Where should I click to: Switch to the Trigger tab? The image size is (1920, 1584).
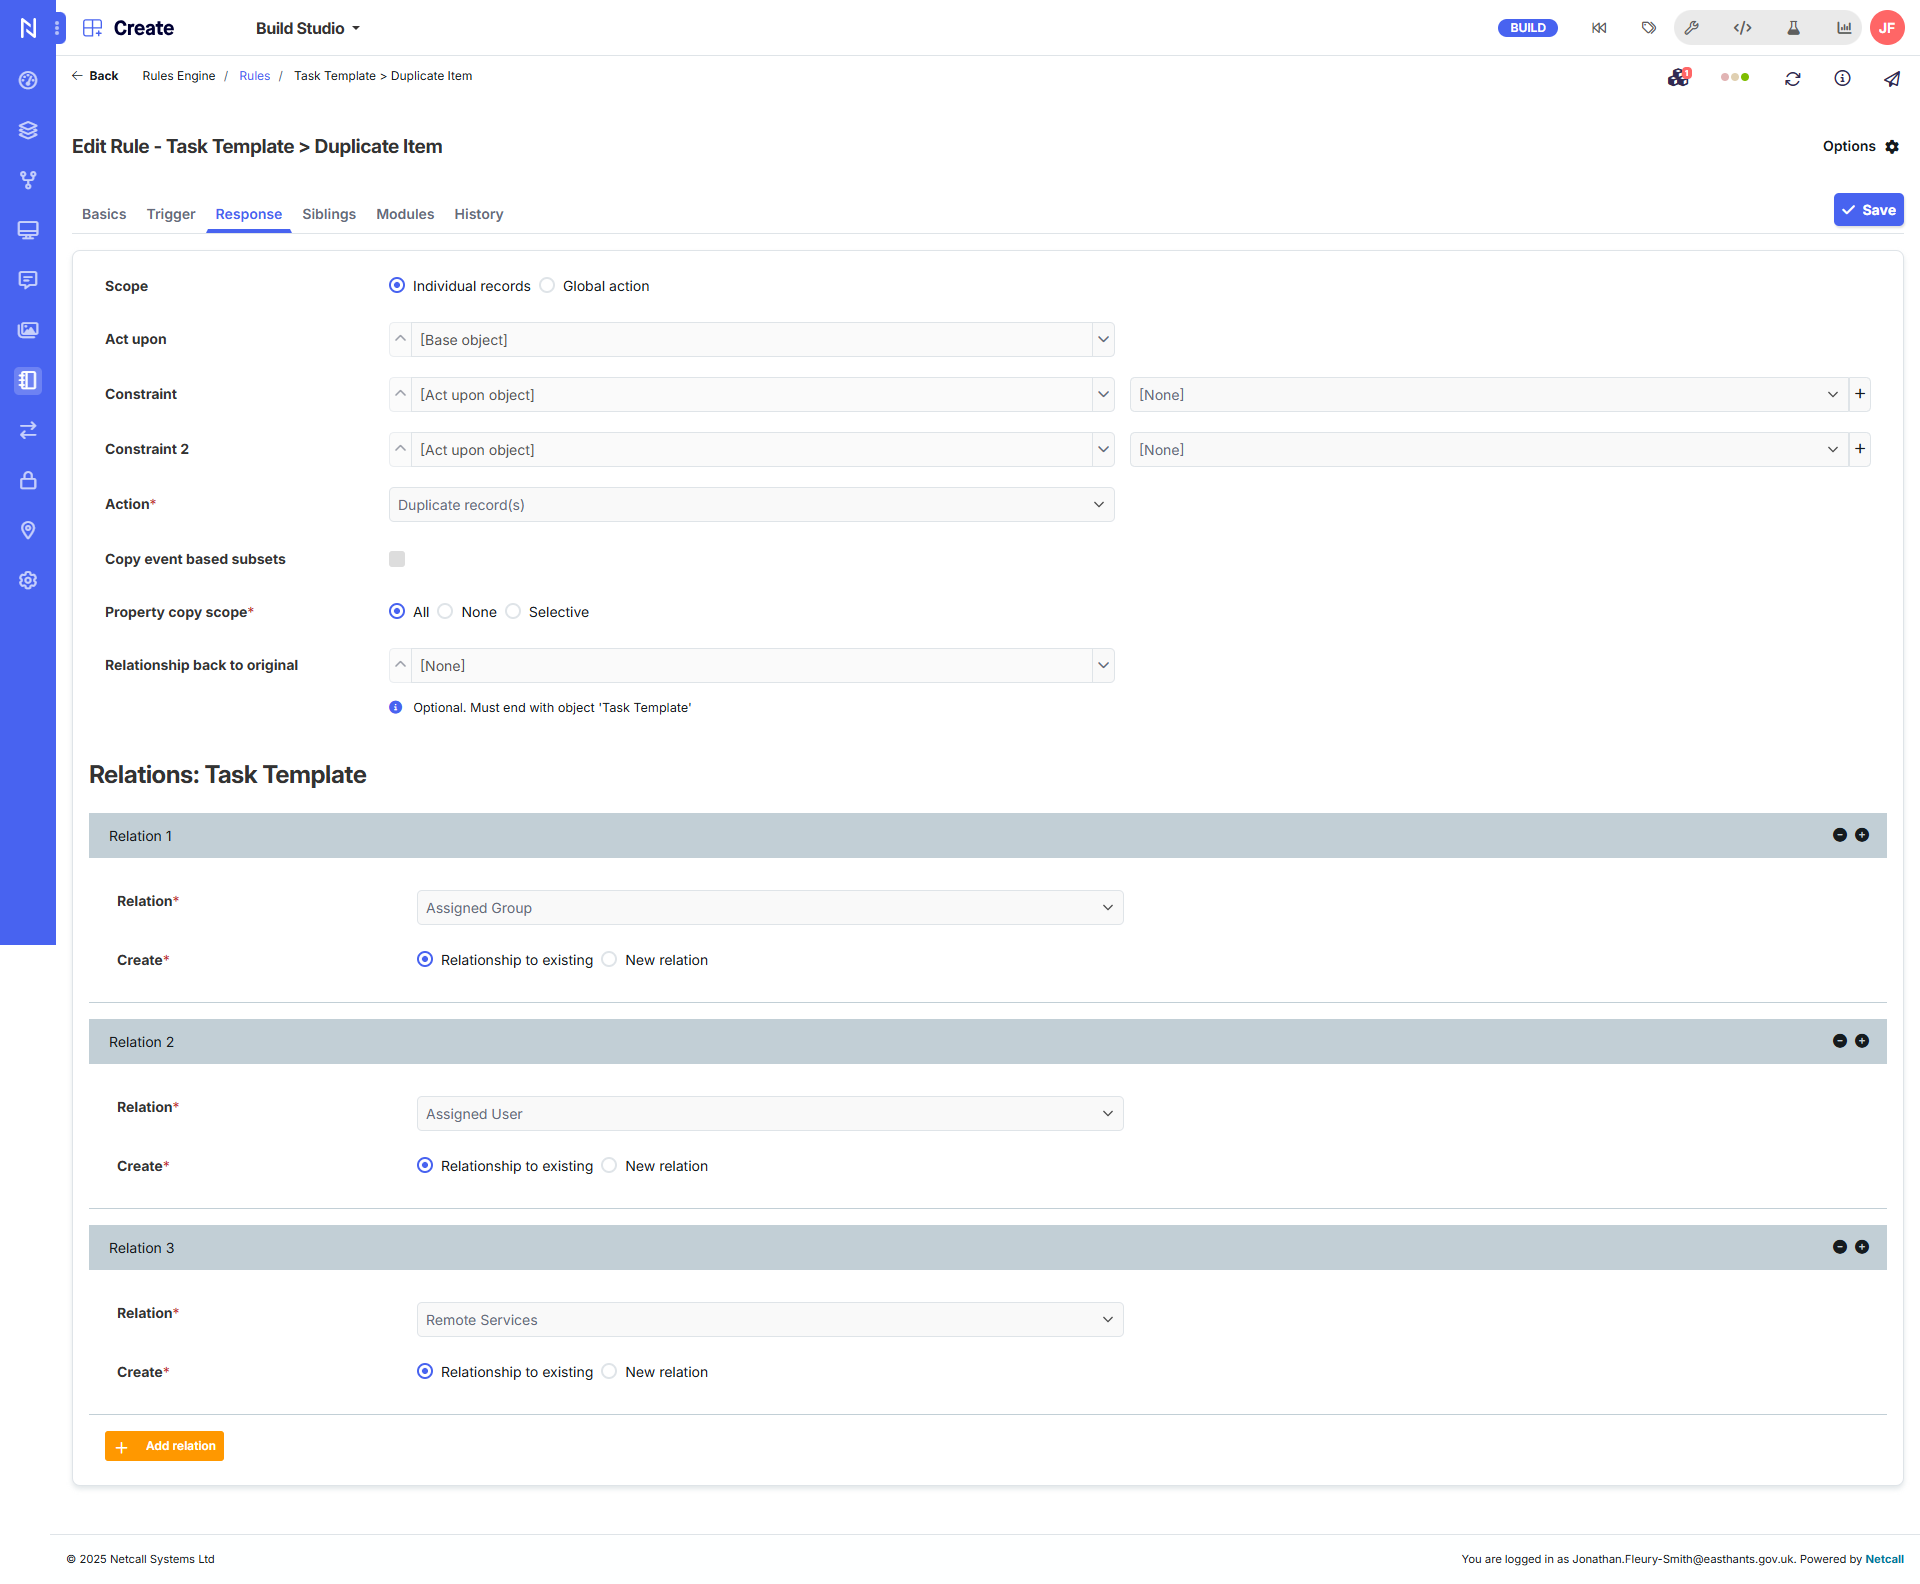tap(171, 214)
